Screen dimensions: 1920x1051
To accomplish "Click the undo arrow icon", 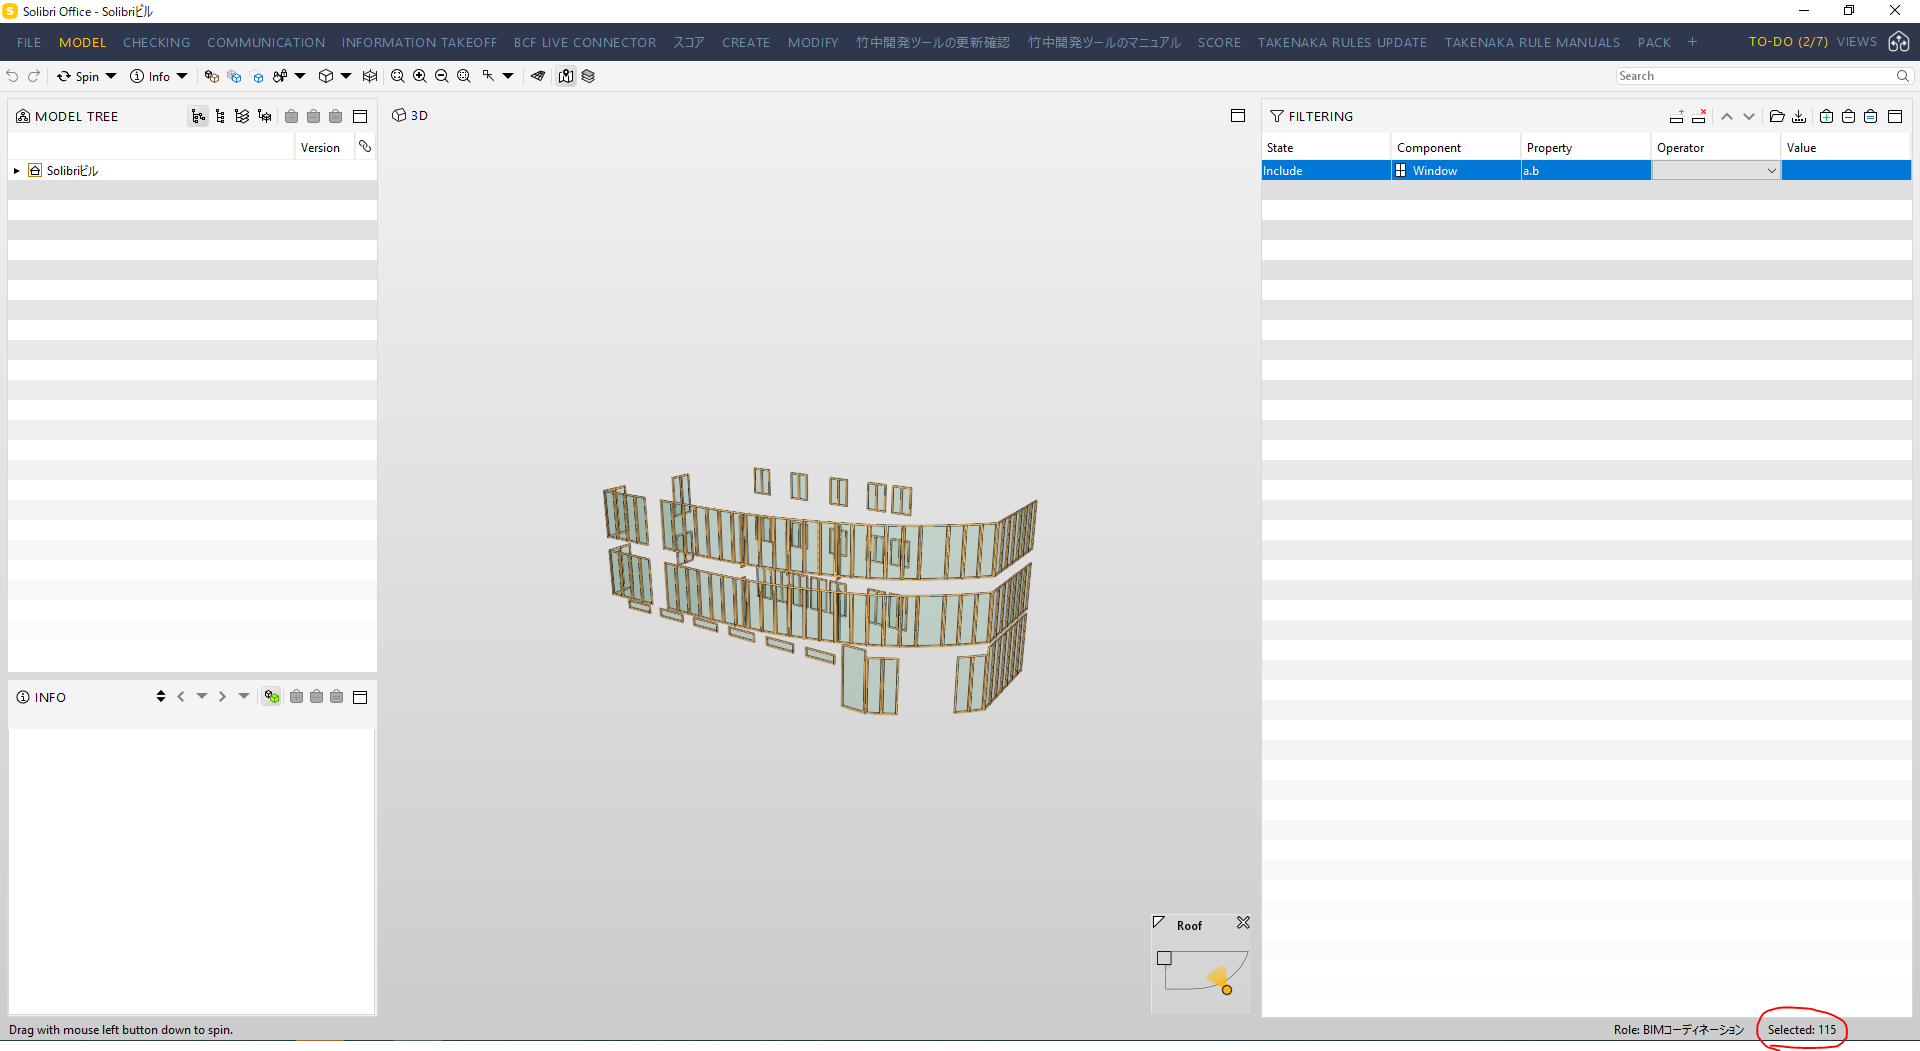I will pyautogui.click(x=12, y=76).
